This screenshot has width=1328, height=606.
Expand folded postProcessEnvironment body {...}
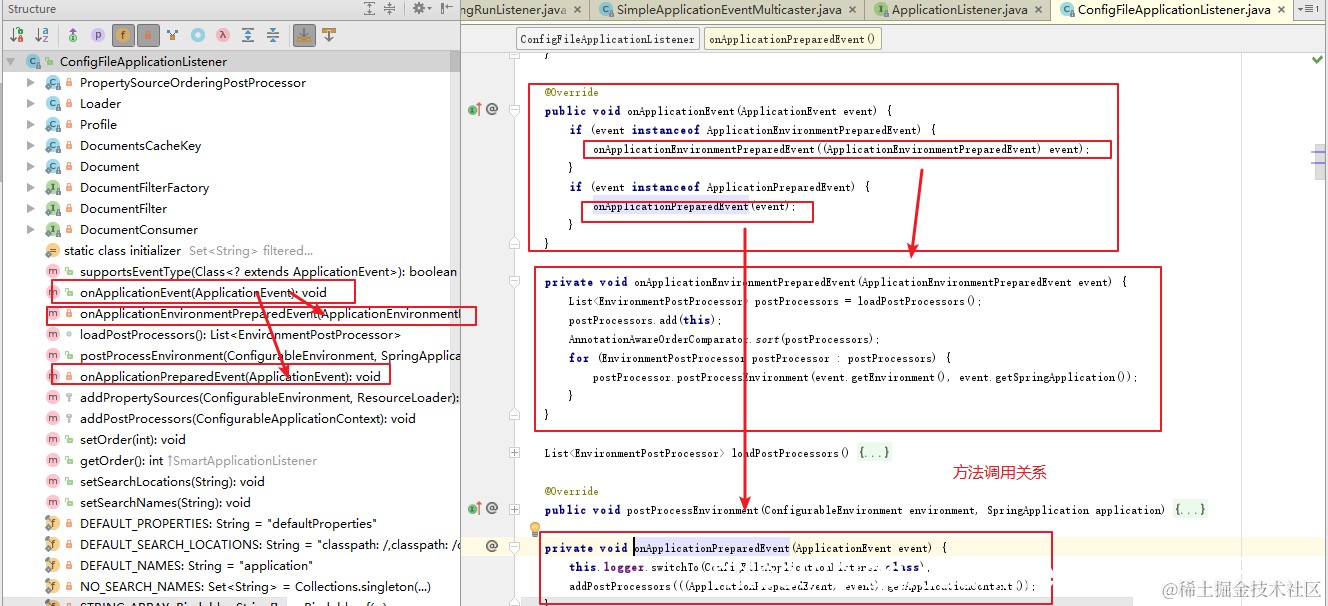click(x=1190, y=510)
